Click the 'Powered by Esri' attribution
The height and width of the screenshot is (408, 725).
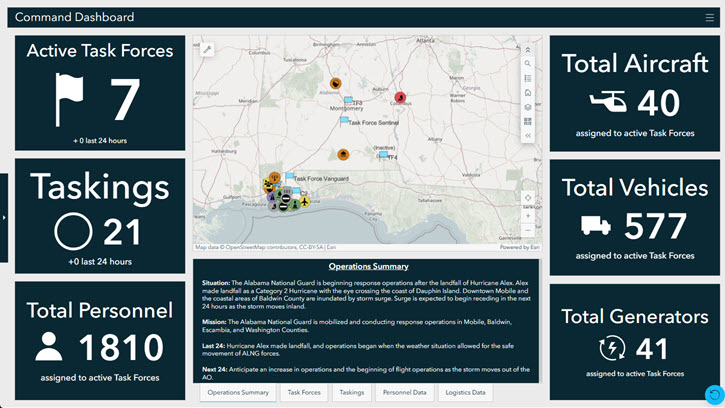[520, 247]
